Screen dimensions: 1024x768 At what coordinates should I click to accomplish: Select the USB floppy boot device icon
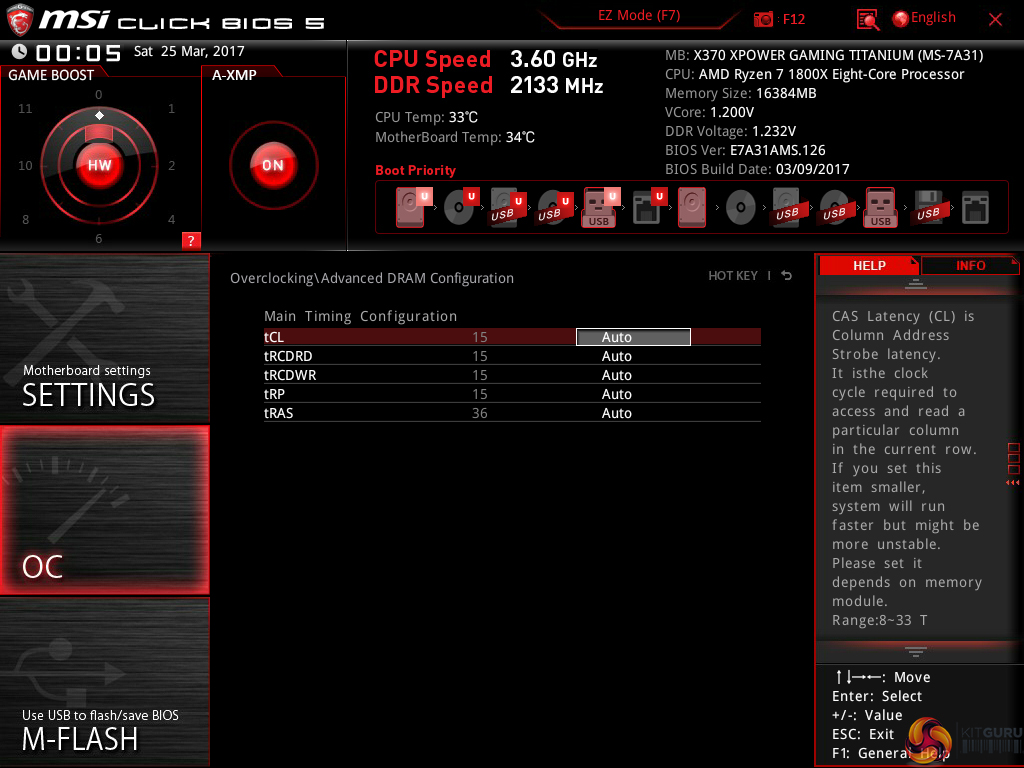[928, 207]
